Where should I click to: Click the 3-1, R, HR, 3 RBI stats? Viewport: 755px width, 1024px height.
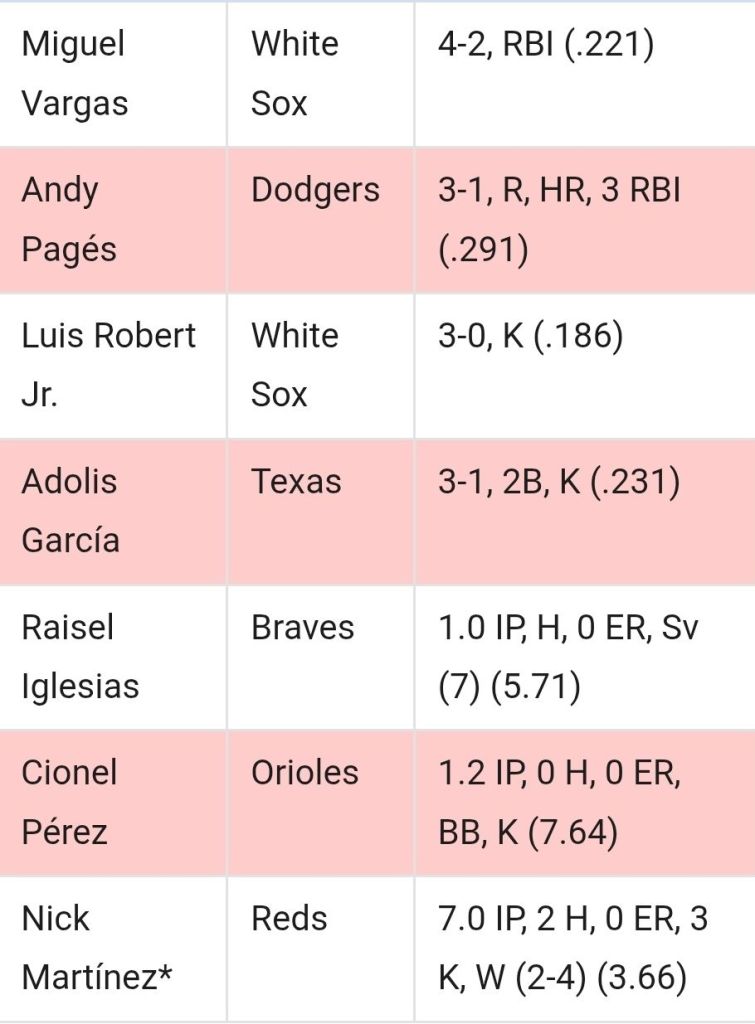click(x=560, y=220)
